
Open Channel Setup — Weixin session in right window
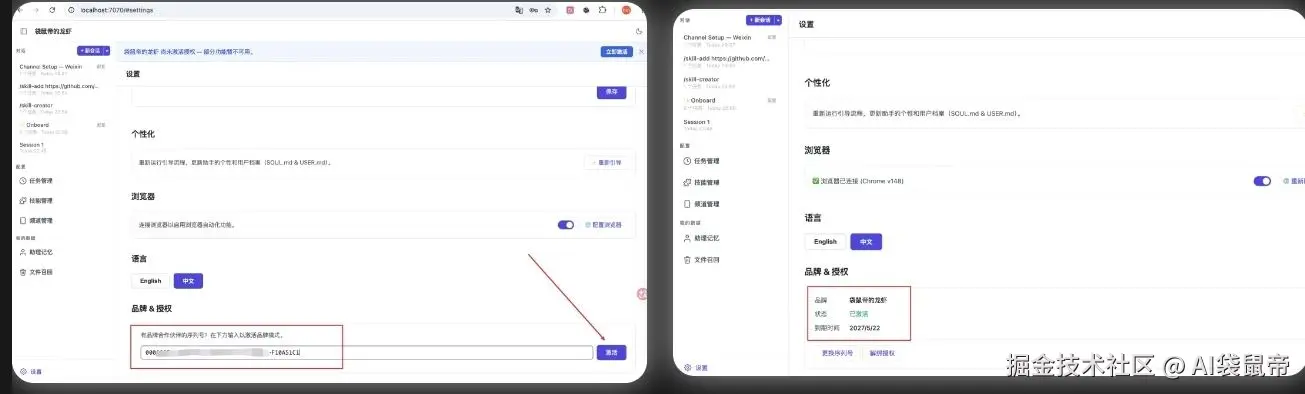[x=730, y=40]
